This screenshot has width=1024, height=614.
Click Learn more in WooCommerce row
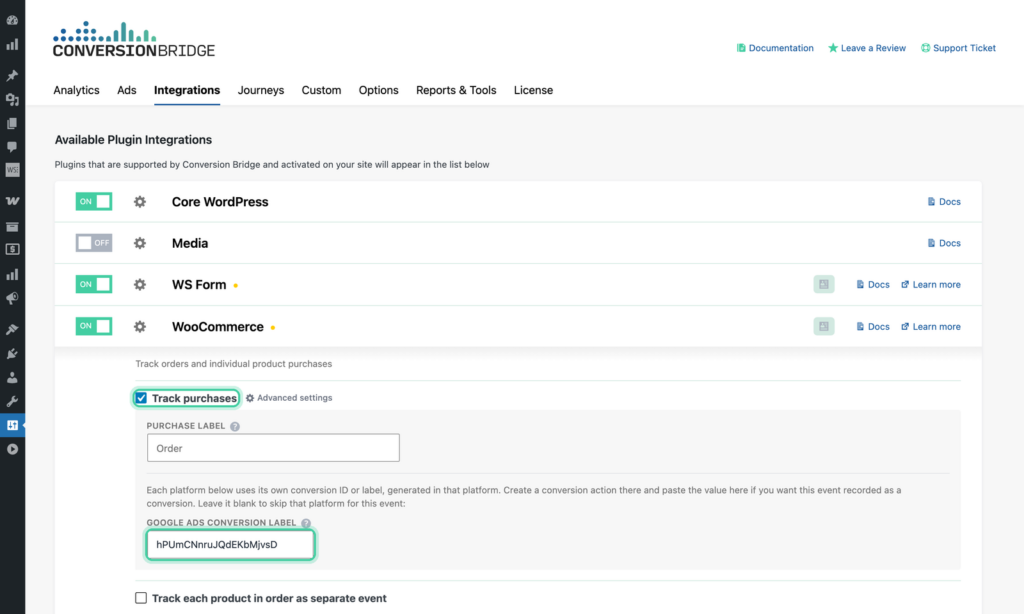(x=931, y=327)
